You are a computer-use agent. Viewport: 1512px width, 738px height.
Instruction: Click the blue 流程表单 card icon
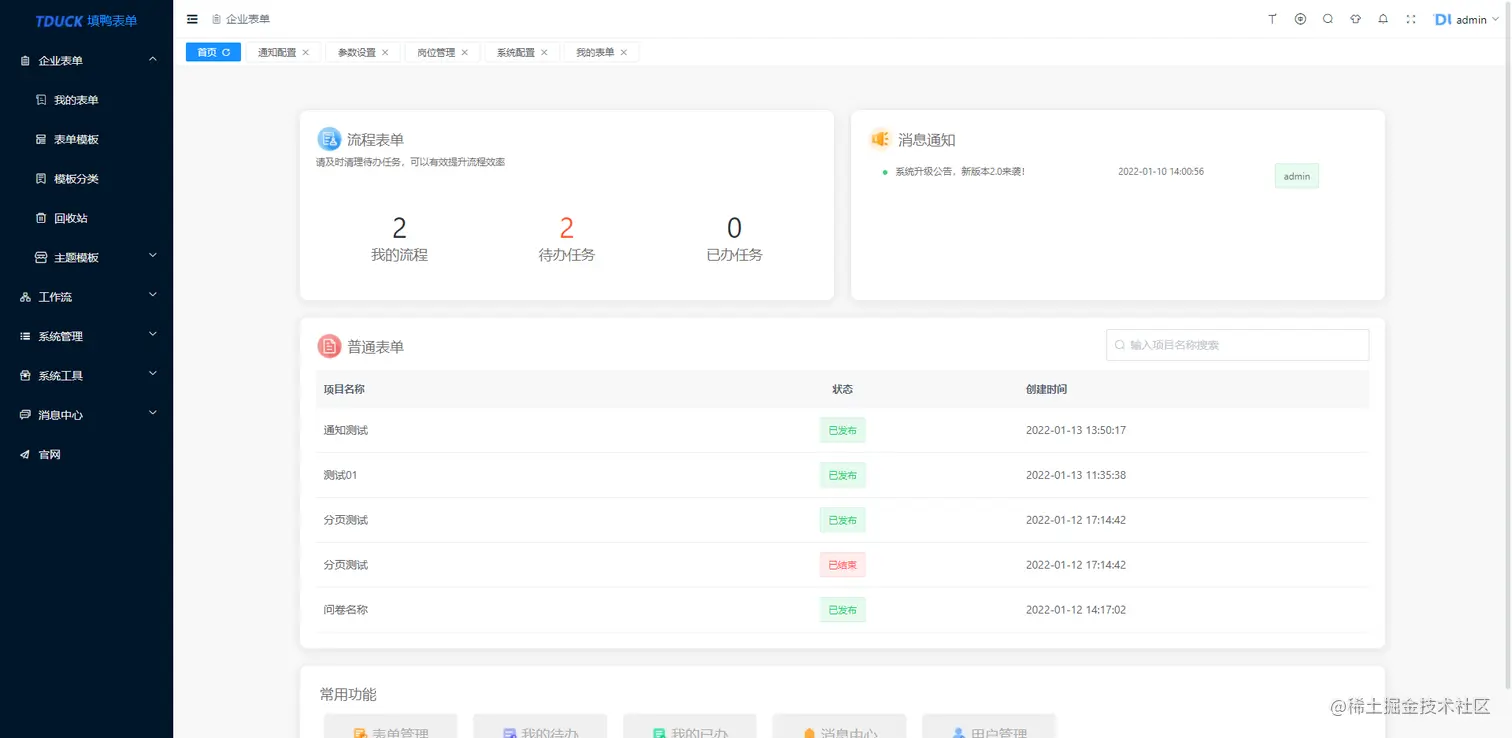329,139
